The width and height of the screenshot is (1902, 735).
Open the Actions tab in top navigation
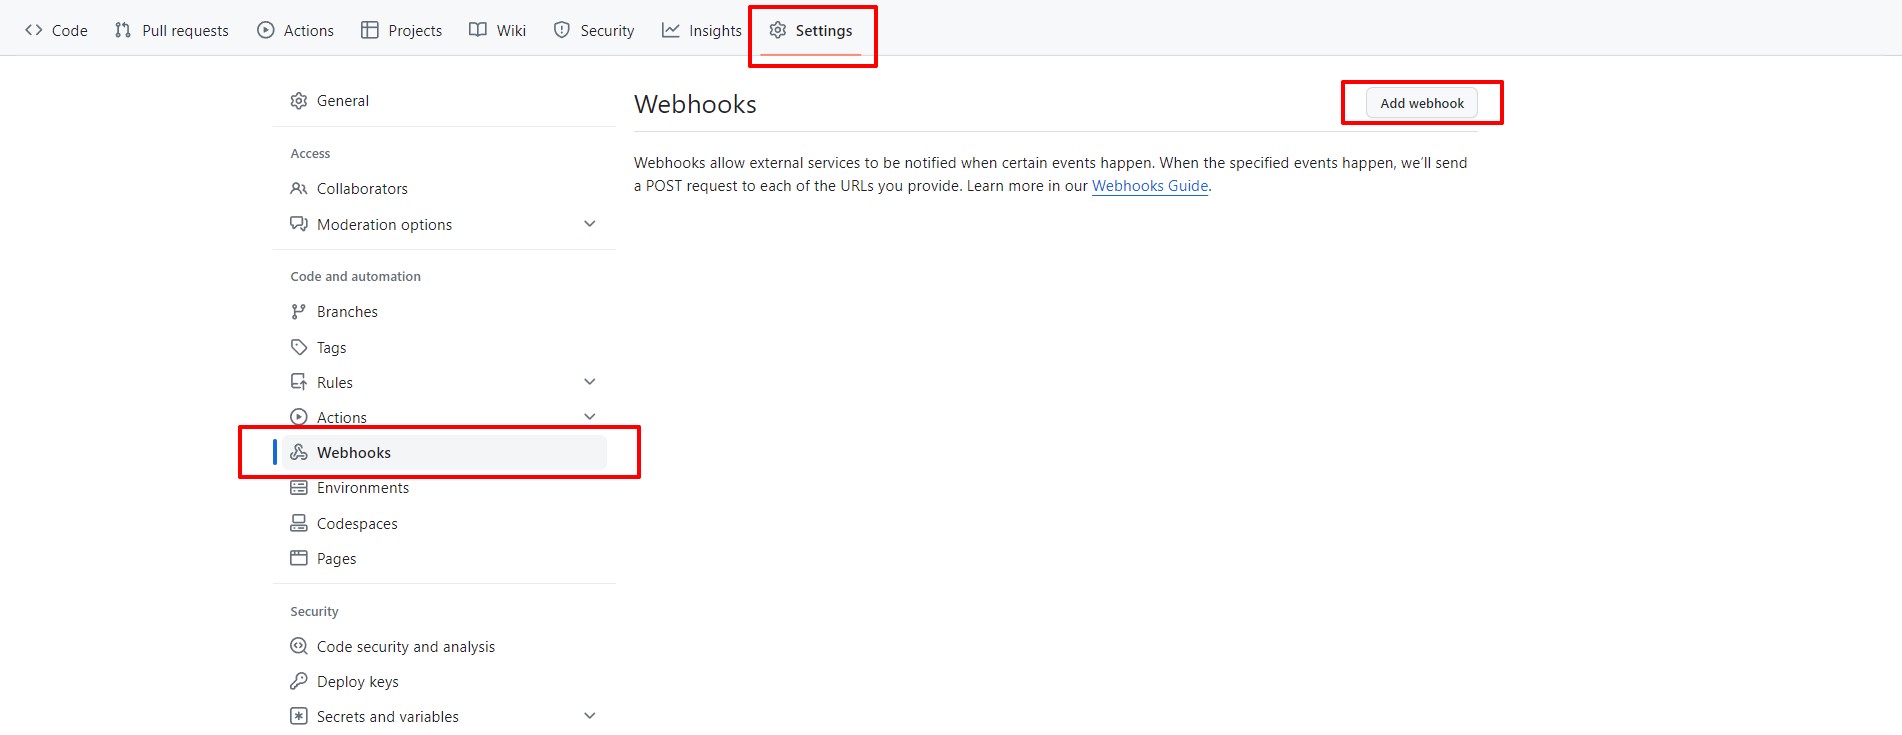tap(296, 30)
